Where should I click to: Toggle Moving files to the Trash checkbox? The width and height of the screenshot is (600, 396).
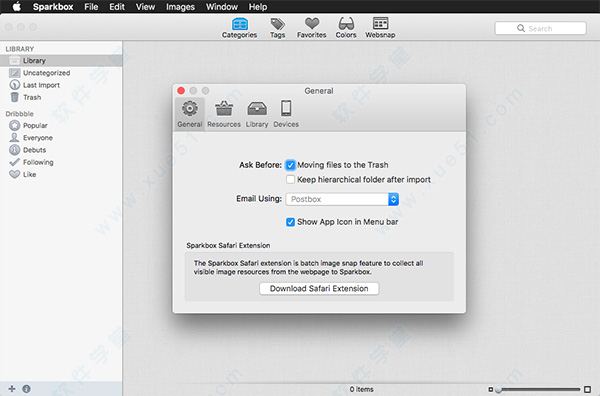pos(290,165)
